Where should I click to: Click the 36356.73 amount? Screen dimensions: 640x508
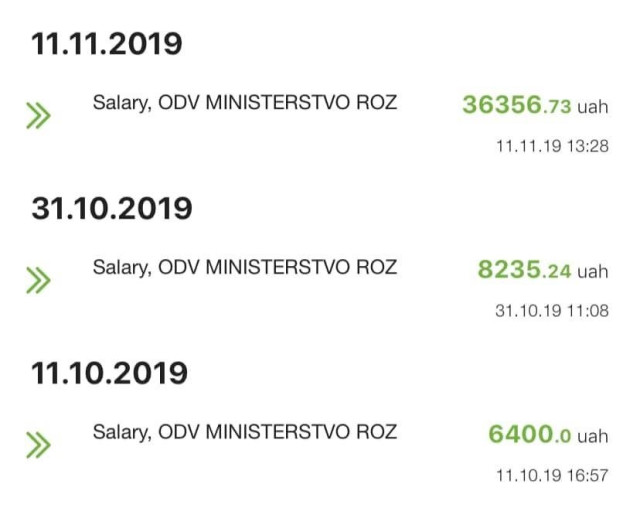click(516, 105)
